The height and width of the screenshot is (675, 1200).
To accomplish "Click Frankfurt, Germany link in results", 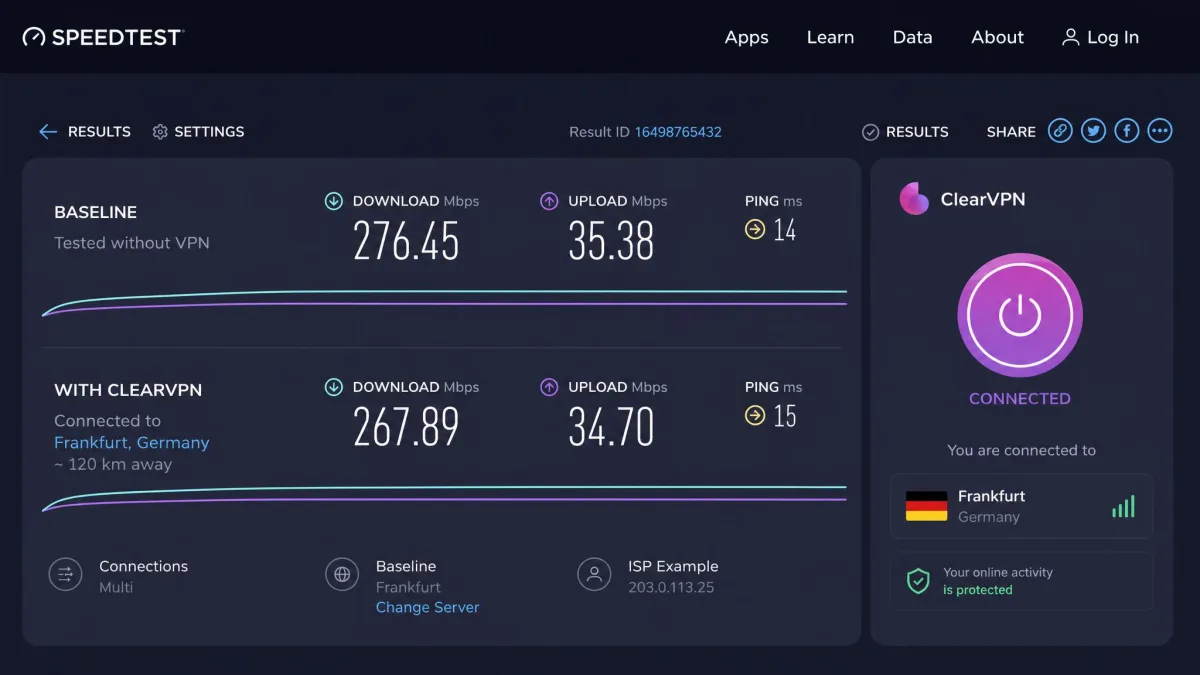I will click(132, 442).
